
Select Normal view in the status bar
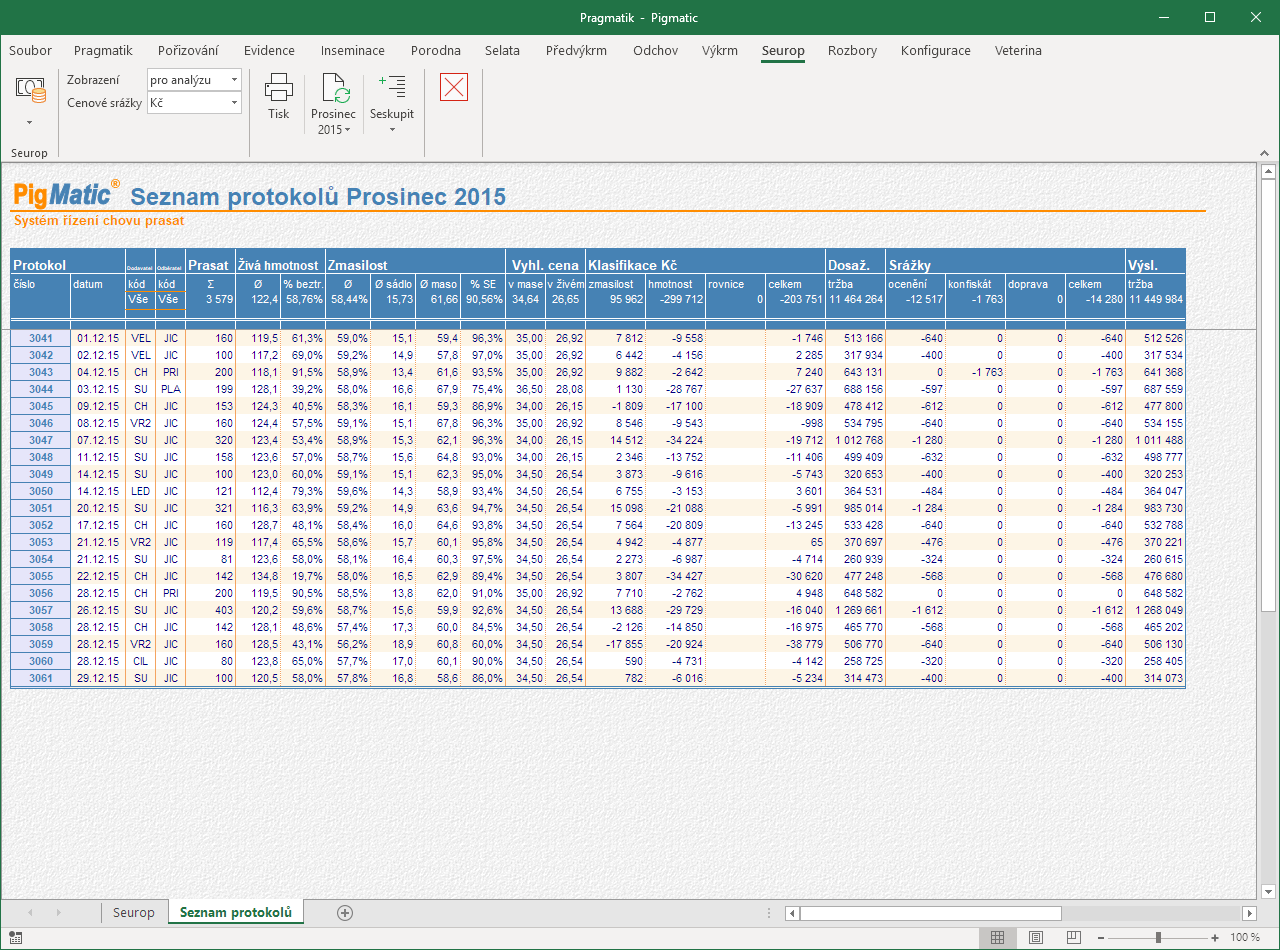tap(997, 937)
